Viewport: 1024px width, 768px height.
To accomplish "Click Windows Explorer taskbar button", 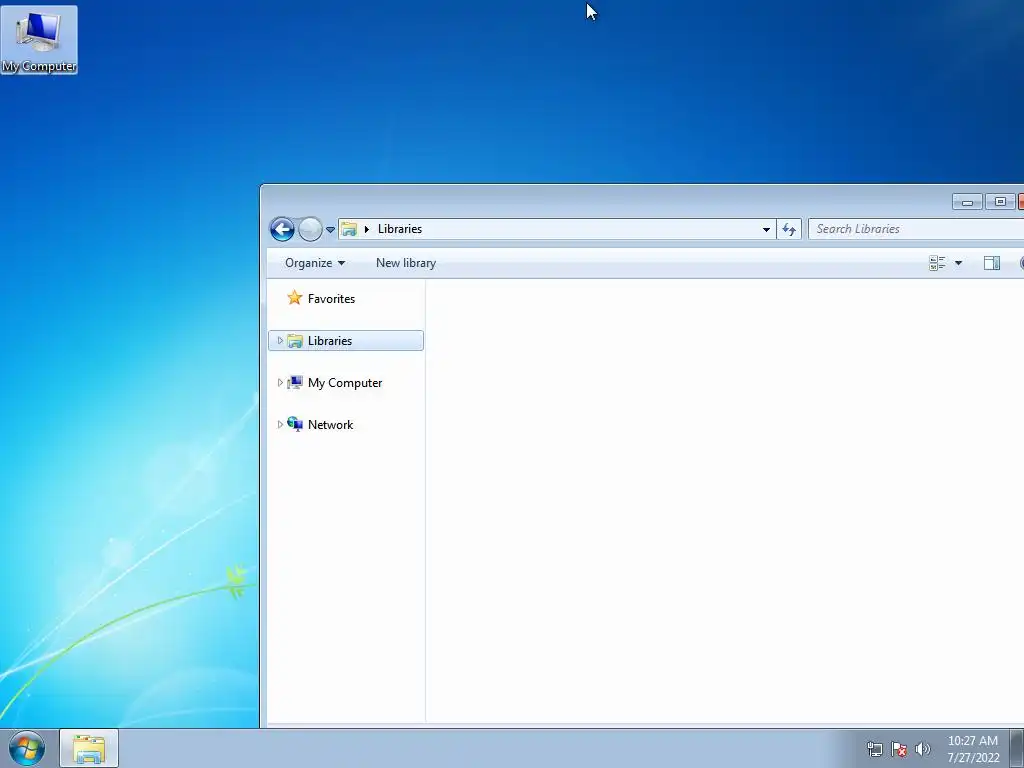I will tap(89, 748).
